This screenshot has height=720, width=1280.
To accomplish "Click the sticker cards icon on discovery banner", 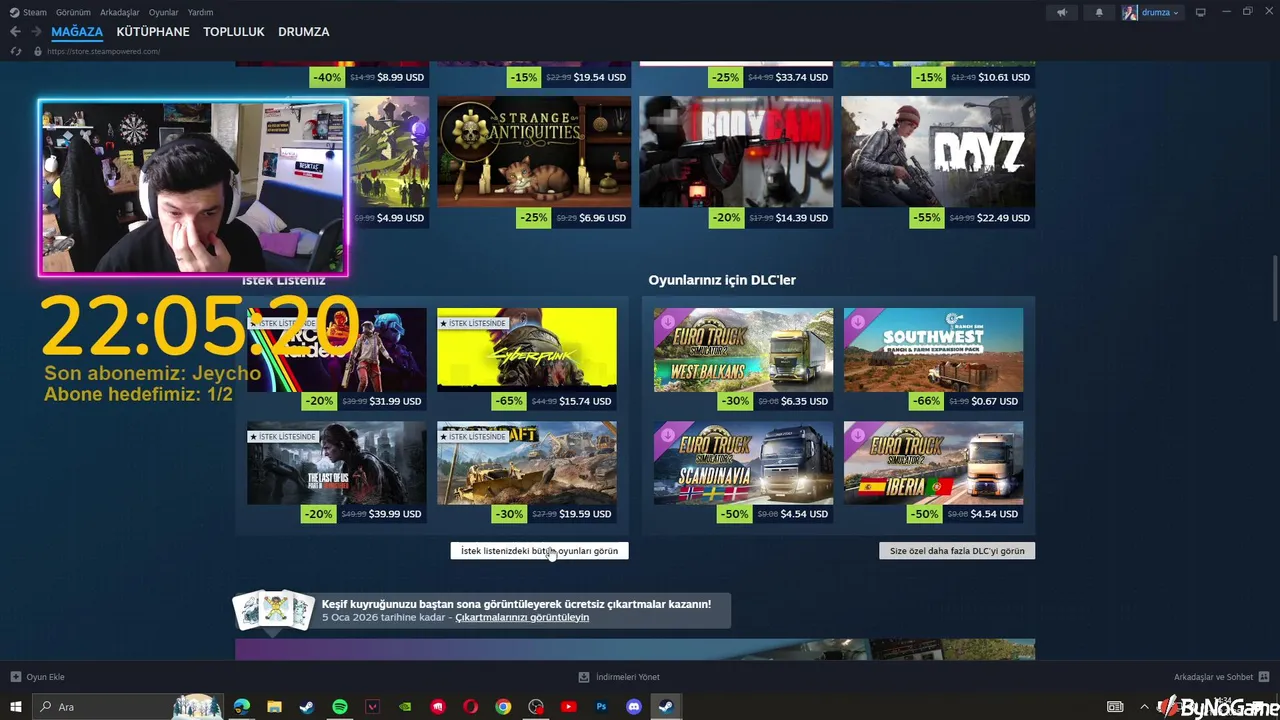I will (x=273, y=611).
